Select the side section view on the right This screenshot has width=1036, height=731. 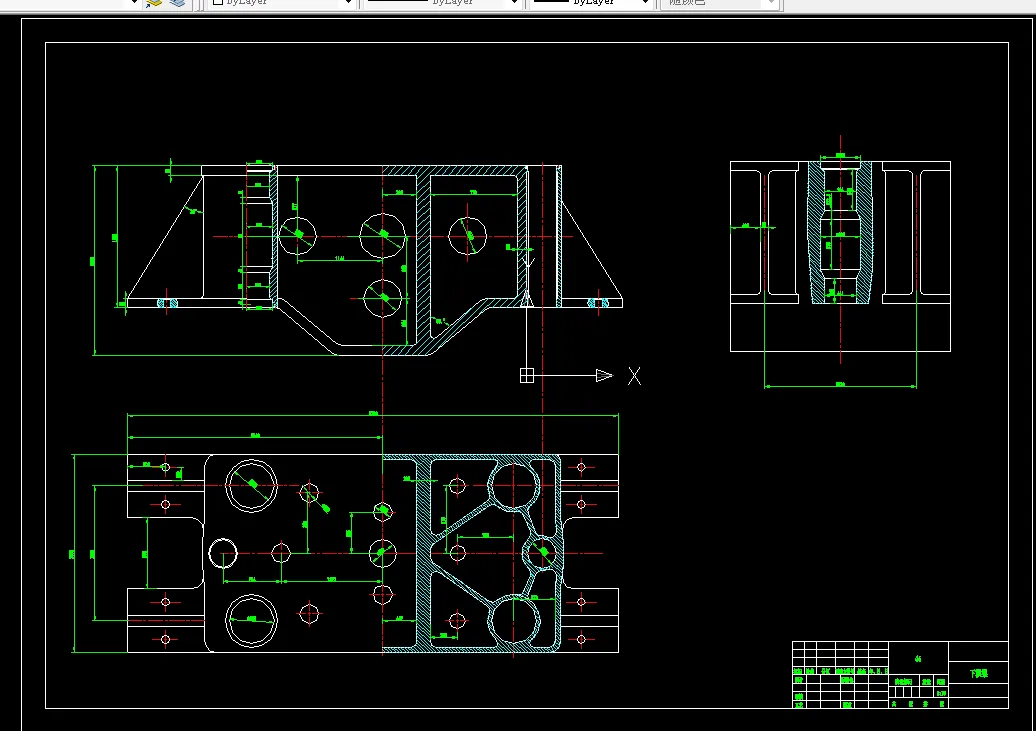click(x=840, y=256)
